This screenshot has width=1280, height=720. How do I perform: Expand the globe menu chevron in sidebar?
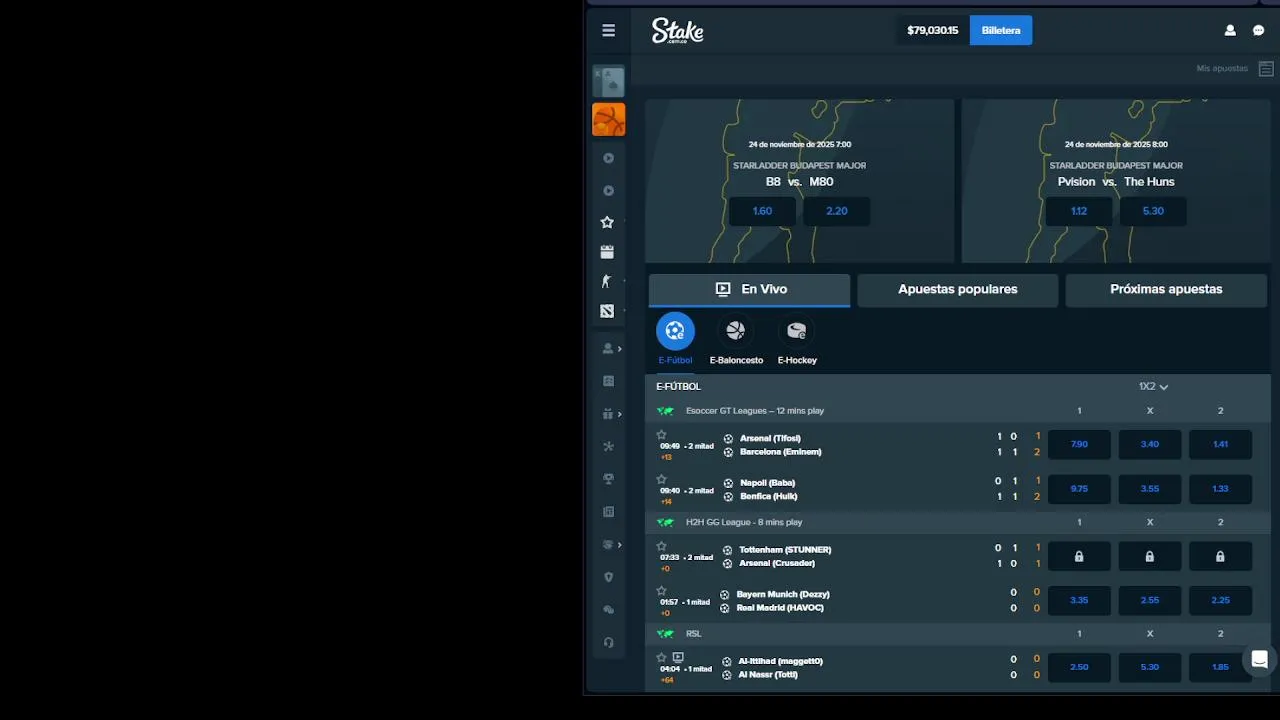[x=620, y=545]
